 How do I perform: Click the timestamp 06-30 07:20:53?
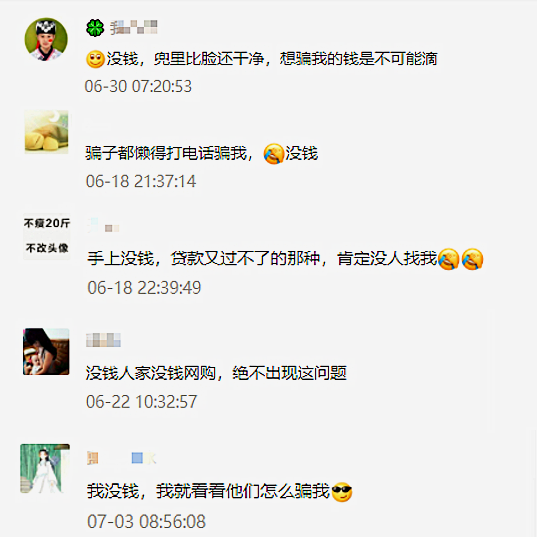pos(138,86)
